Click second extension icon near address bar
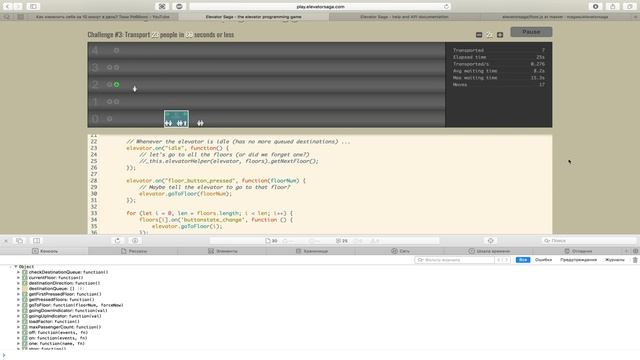 coord(179,7)
